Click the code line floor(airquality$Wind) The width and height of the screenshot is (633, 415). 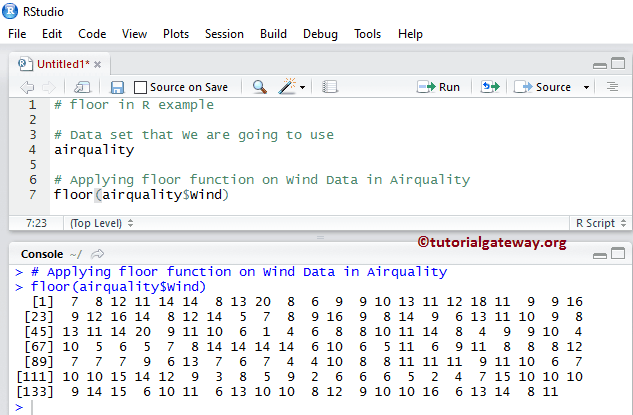141,195
